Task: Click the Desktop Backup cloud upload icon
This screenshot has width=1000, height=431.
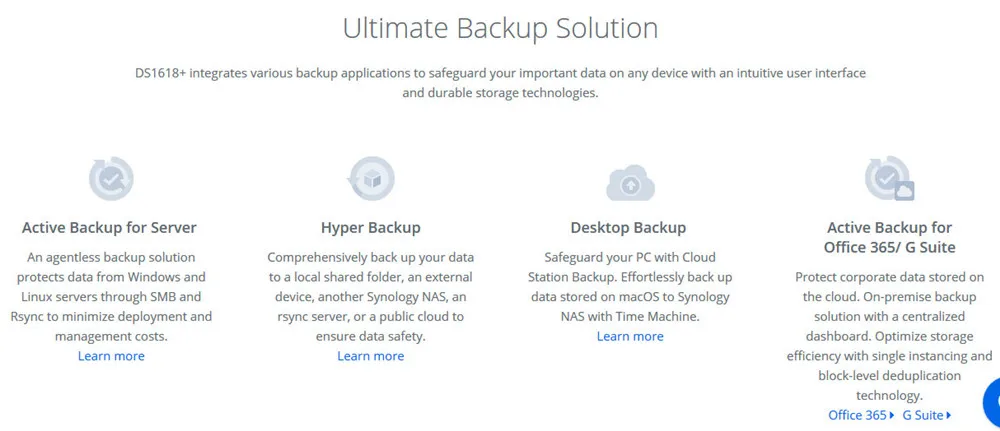Action: coord(630,182)
